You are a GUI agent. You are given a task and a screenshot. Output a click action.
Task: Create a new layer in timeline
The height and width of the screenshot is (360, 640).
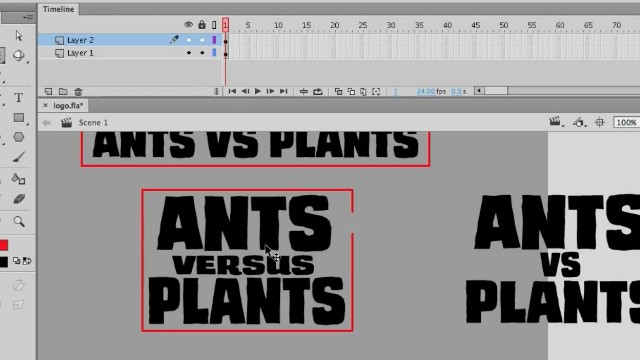click(48, 91)
